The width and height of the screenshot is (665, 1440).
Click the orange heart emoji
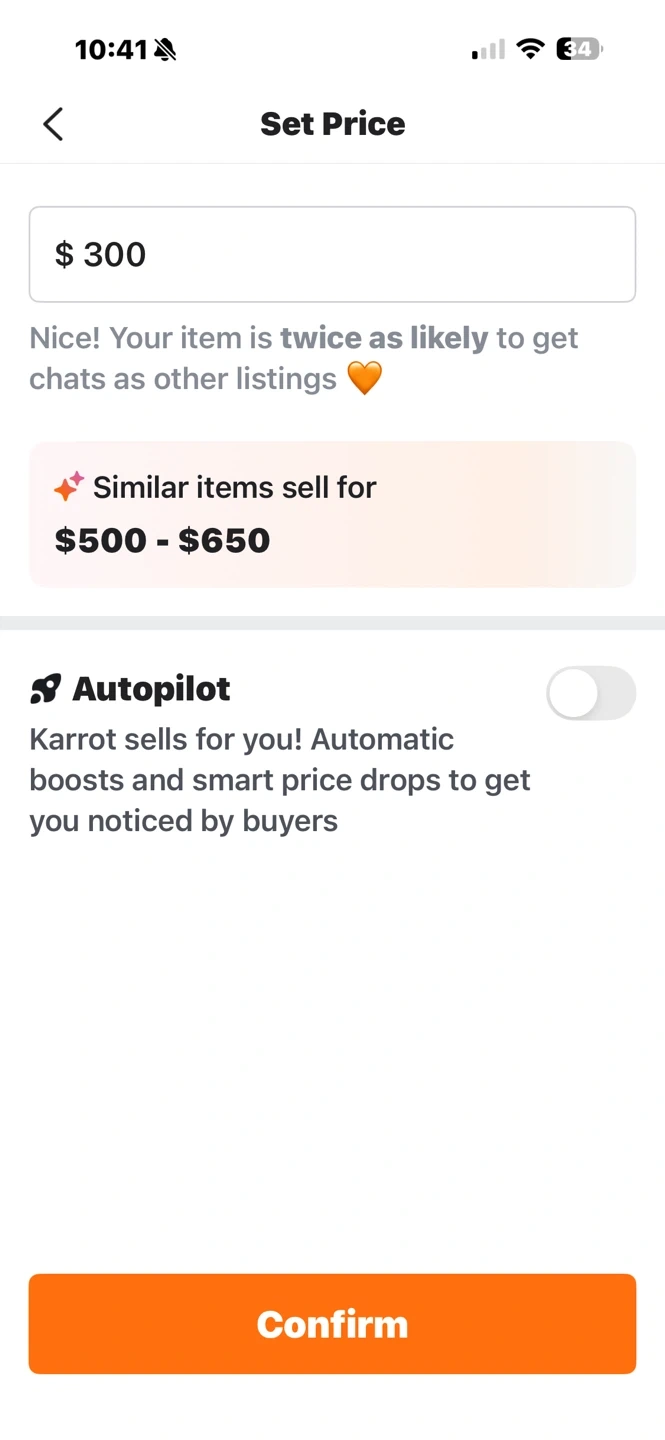click(364, 379)
